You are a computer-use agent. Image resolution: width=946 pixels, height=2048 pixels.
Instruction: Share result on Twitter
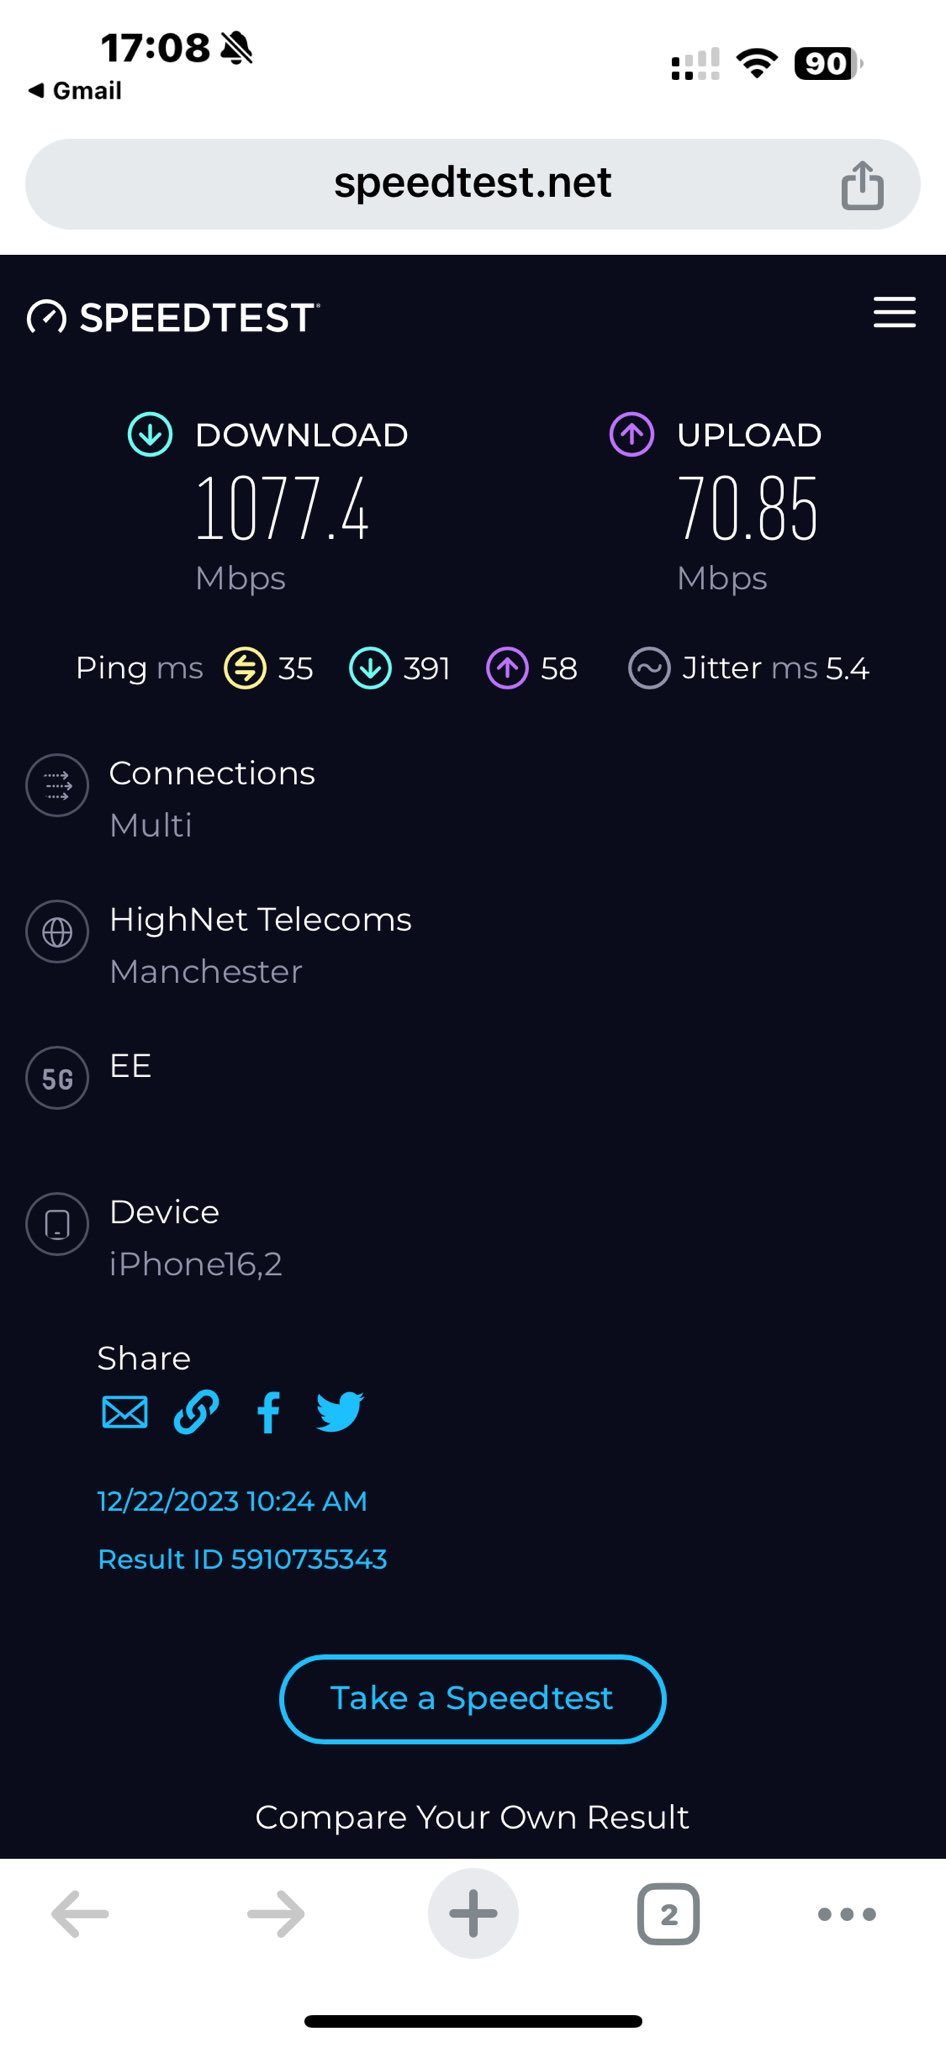(340, 1412)
